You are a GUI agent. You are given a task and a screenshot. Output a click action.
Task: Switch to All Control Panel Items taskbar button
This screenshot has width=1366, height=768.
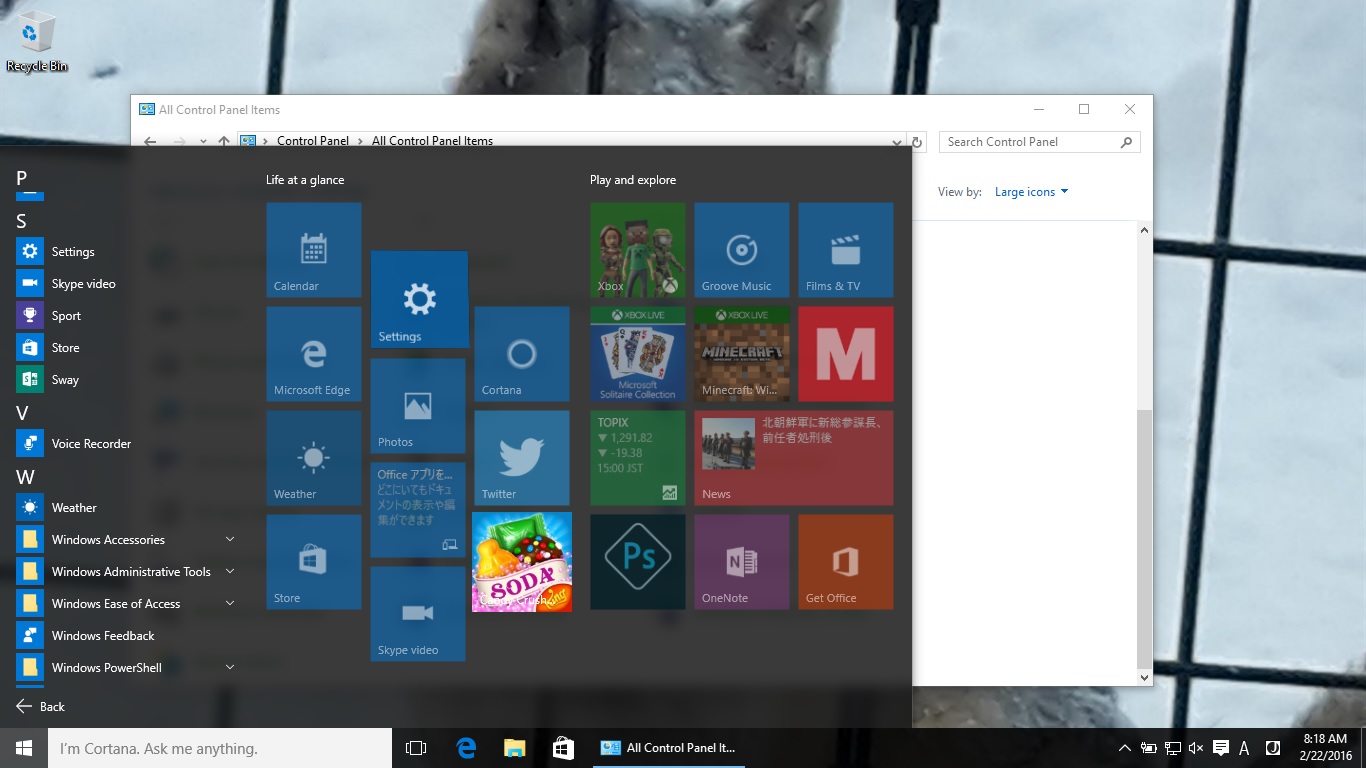(668, 748)
